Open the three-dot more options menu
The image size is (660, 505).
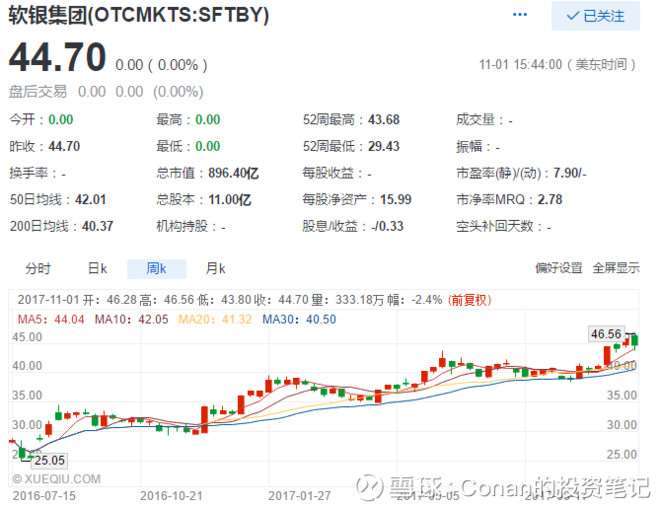pos(520,15)
